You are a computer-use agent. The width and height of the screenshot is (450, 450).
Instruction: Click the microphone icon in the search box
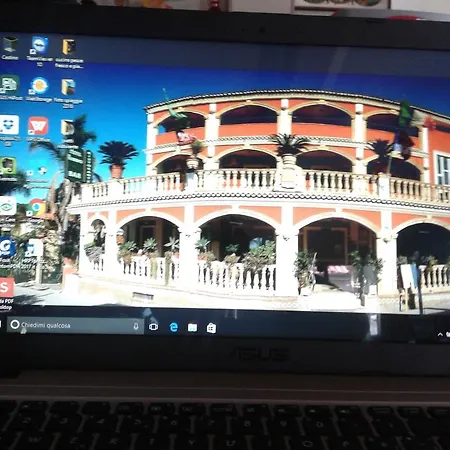click(x=136, y=326)
